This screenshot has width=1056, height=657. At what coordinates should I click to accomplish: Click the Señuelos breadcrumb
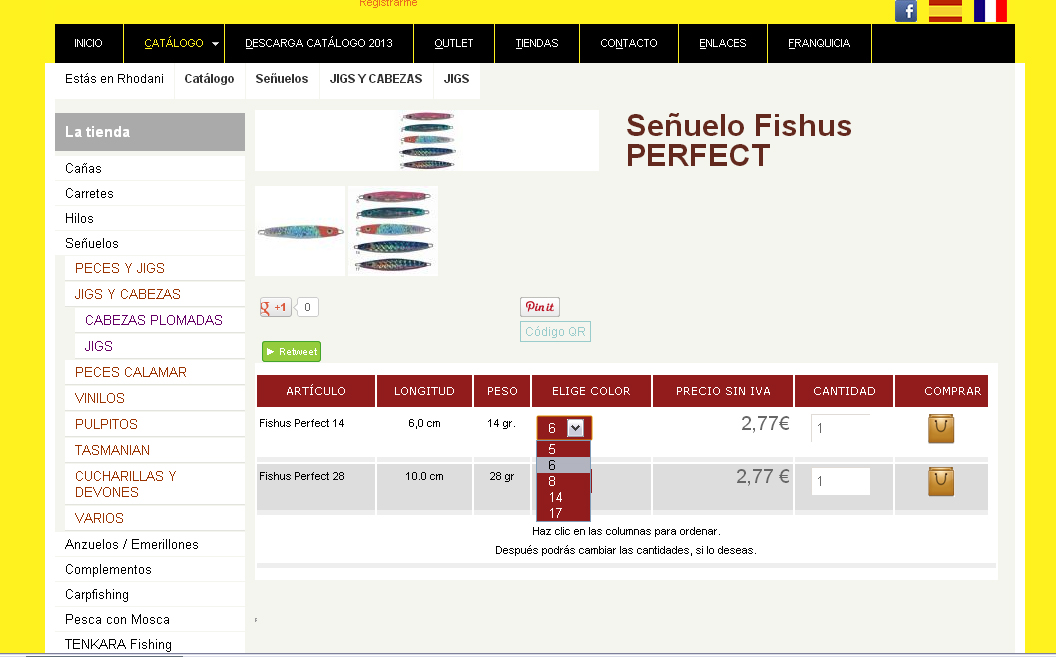point(282,79)
